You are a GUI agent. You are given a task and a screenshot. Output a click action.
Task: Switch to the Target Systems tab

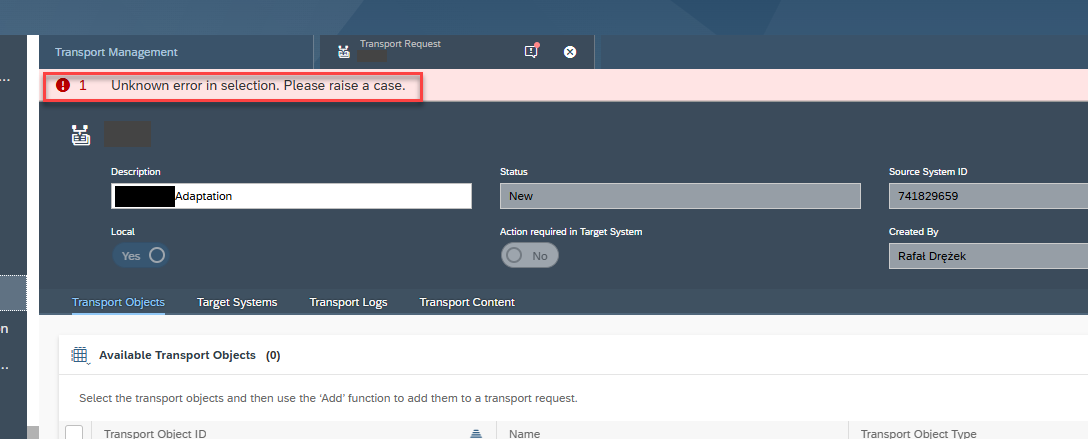pos(237,302)
